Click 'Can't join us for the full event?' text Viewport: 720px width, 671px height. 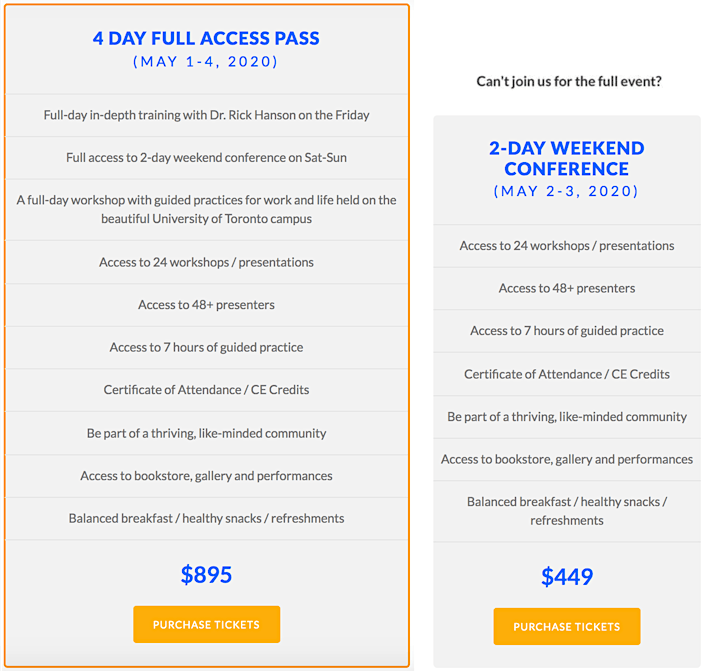point(569,81)
